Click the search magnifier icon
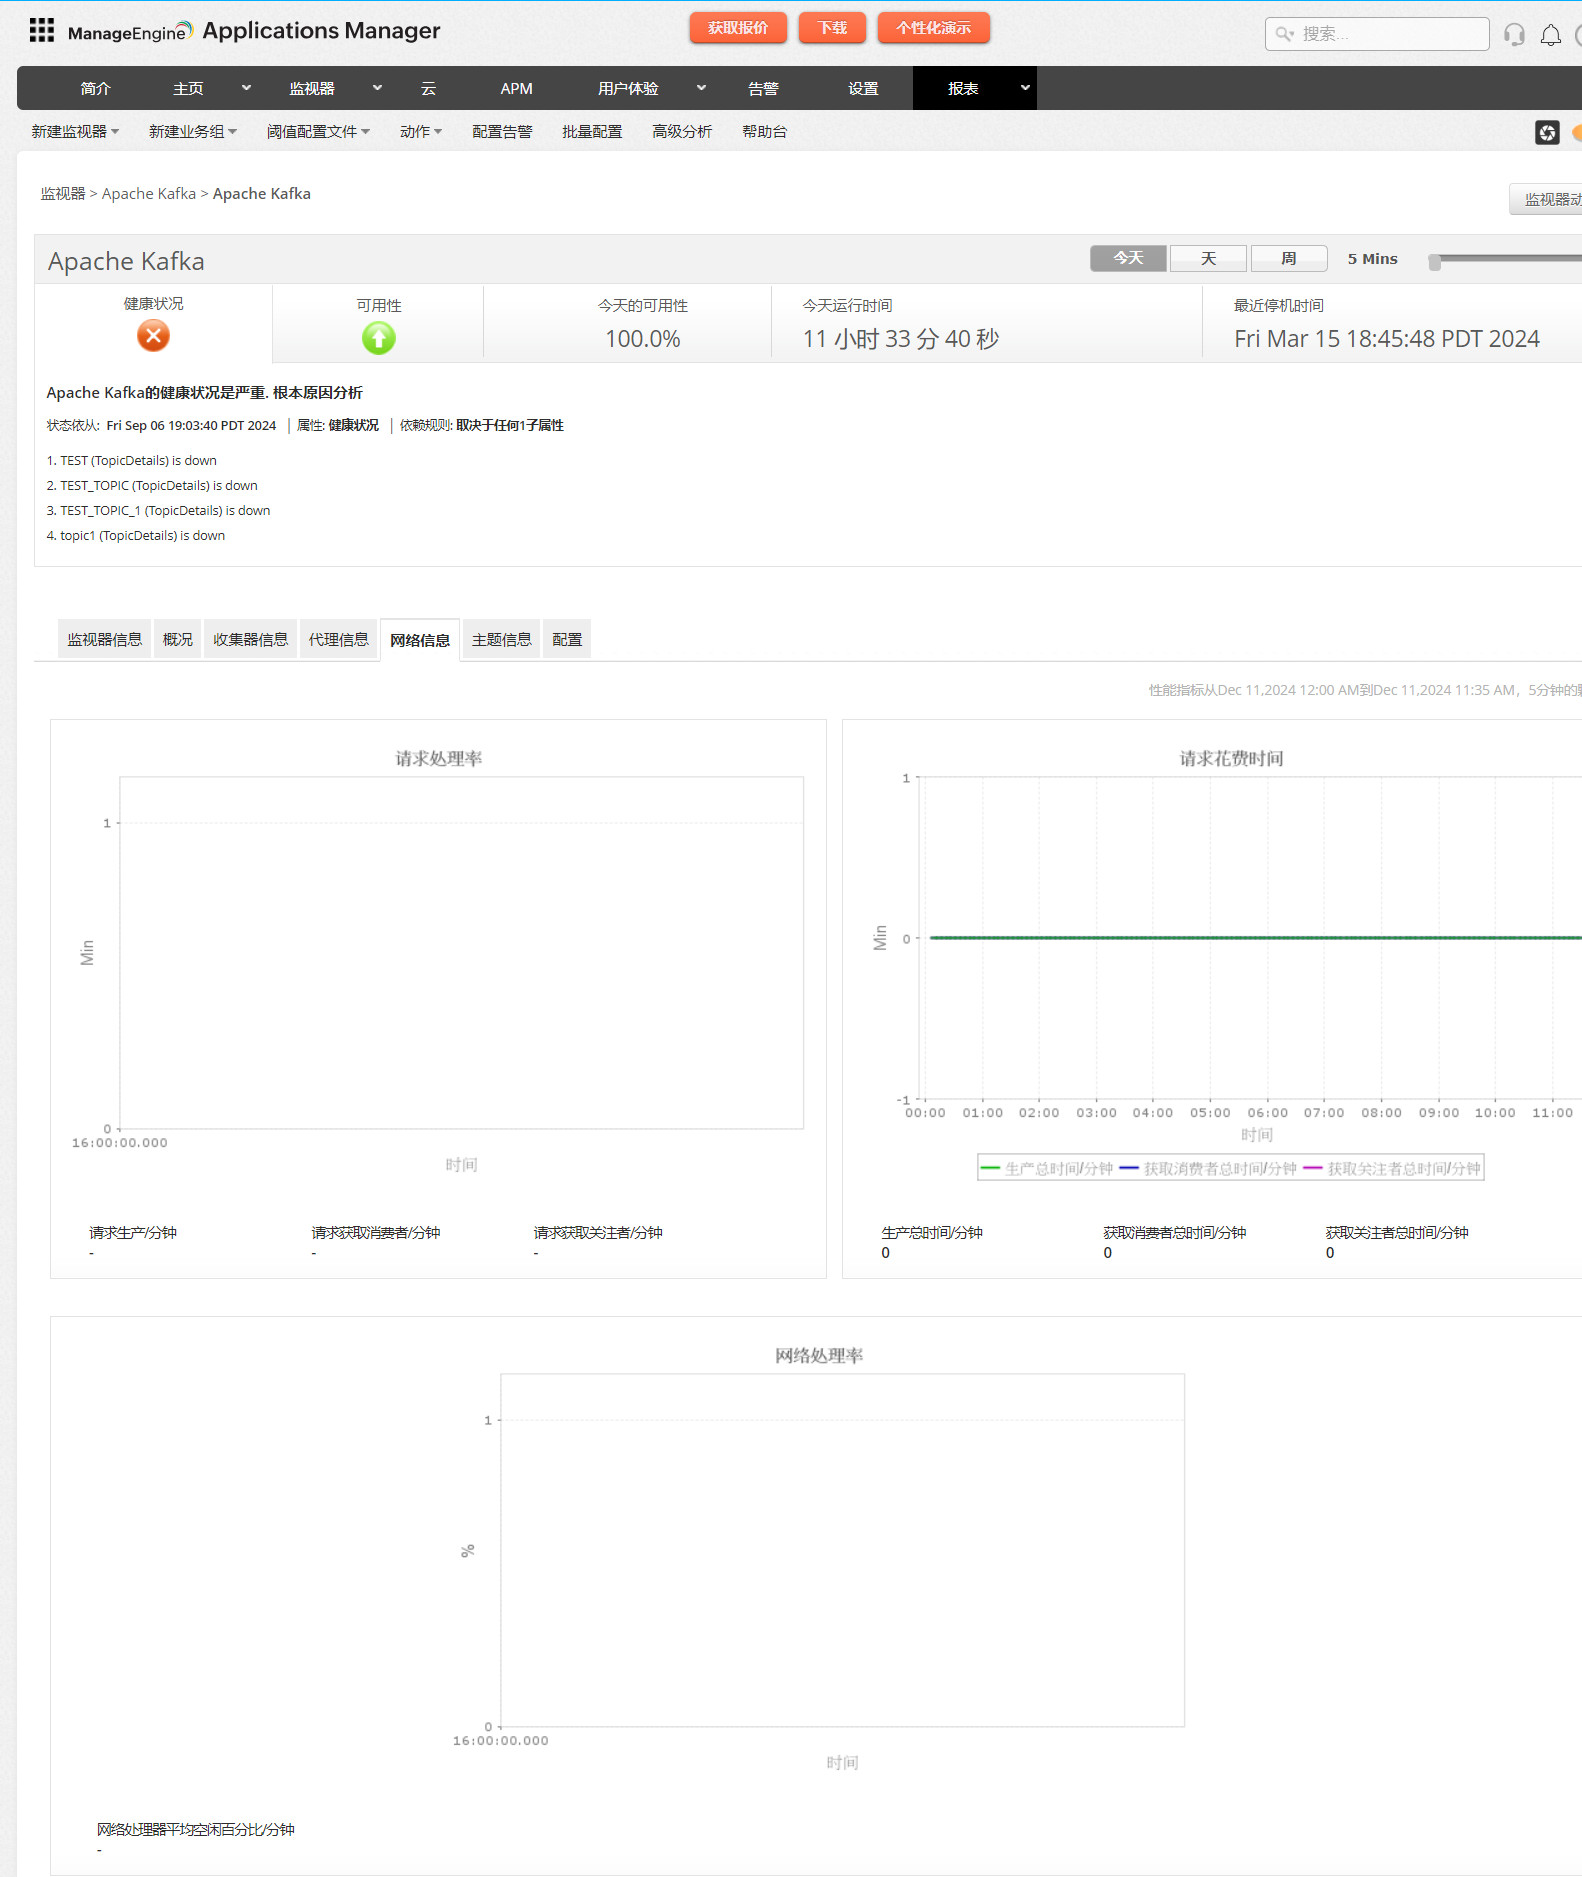The image size is (1582, 1877). tap(1284, 34)
